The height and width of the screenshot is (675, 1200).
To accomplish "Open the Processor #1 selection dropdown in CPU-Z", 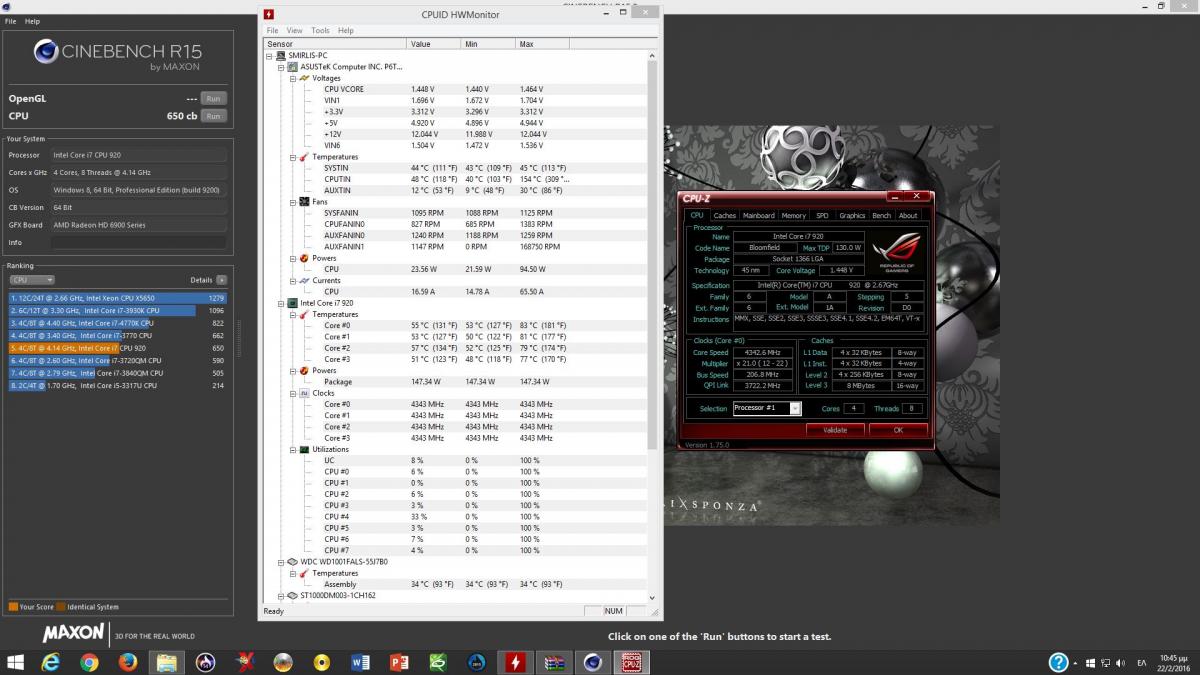I will pyautogui.click(x=766, y=408).
